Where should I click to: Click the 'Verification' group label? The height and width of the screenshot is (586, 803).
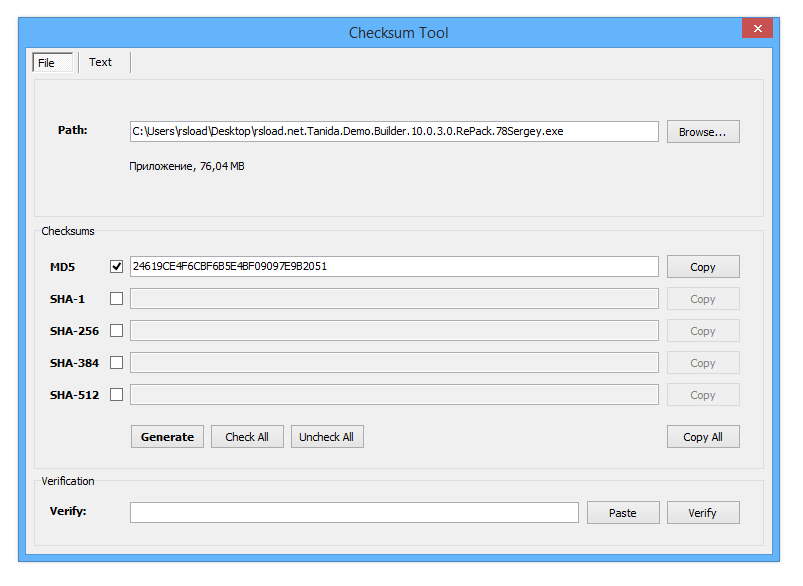[68, 481]
